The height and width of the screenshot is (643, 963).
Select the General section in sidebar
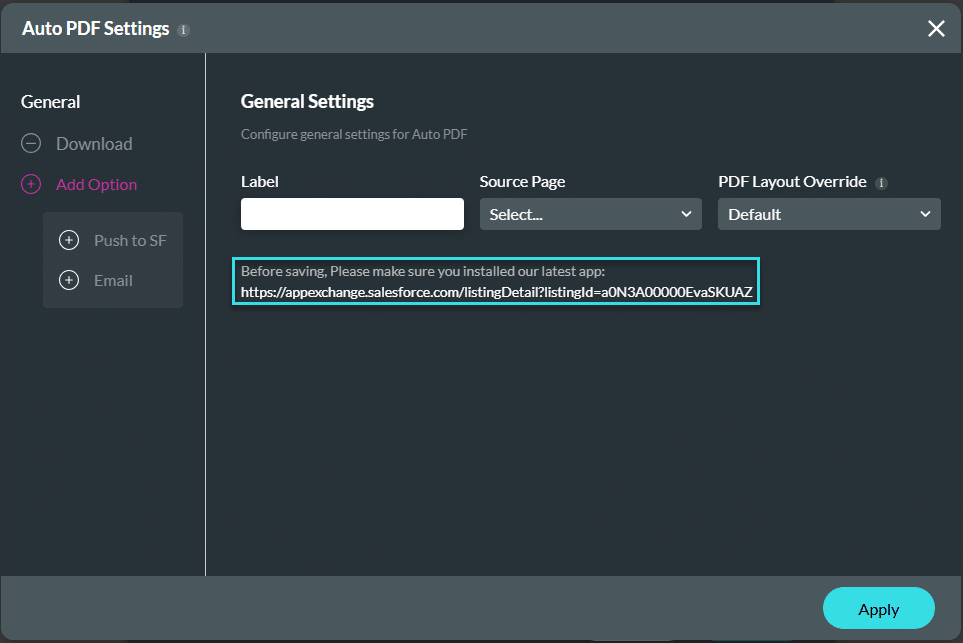click(51, 102)
